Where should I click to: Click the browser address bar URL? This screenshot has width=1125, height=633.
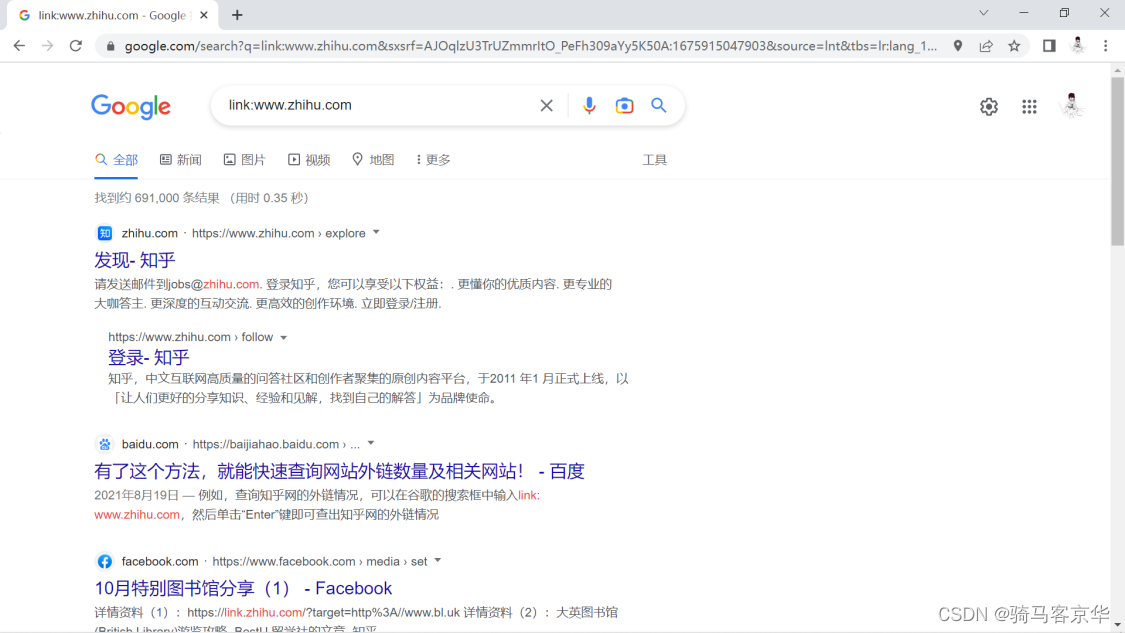pos(531,46)
